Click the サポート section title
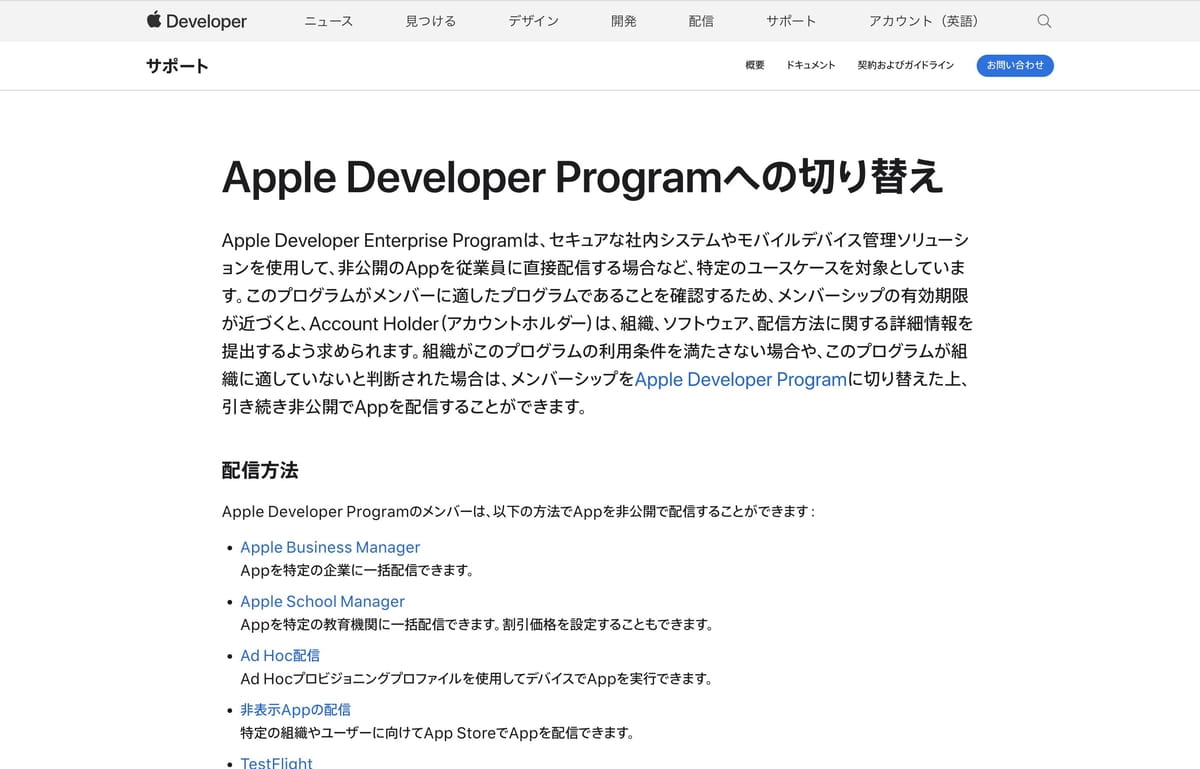1200x769 pixels. [177, 66]
